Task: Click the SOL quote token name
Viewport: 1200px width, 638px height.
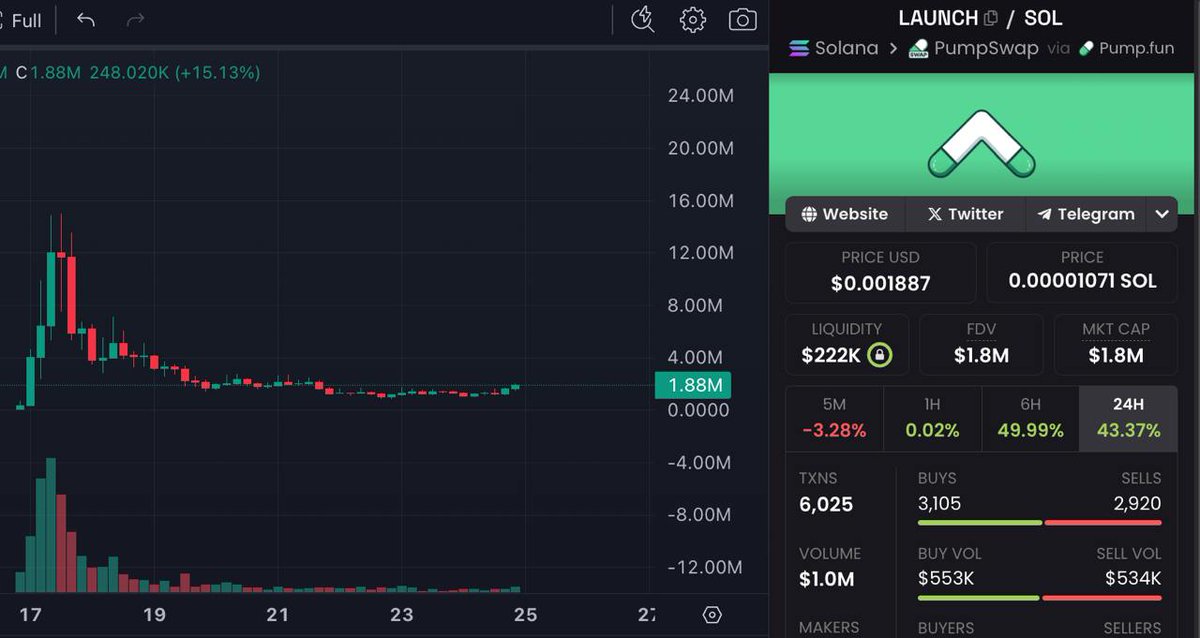Action: [1043, 18]
